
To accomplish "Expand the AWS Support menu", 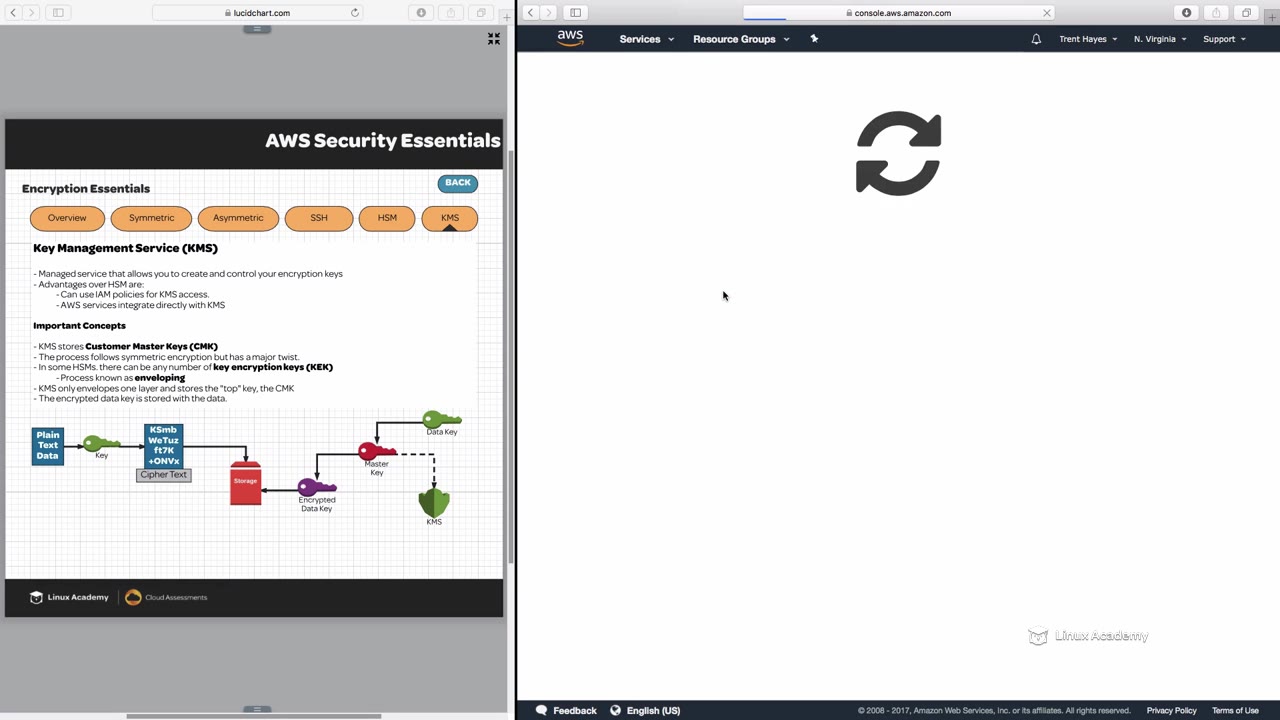I will click(x=1224, y=39).
